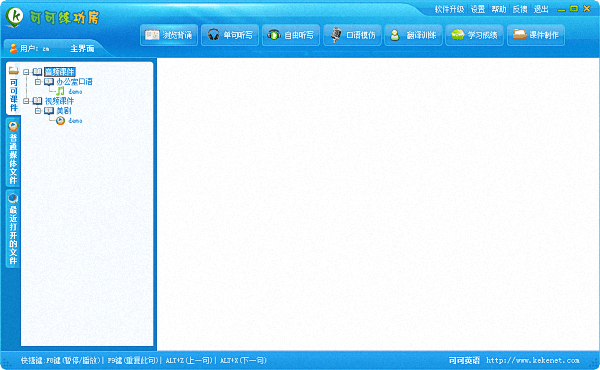Switch to 普通媒体文件 side tab
The image size is (600, 370).
(13, 153)
